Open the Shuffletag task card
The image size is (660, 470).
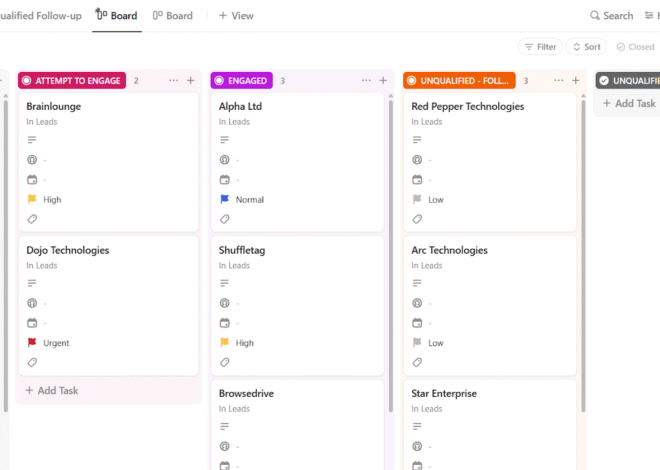coord(298,306)
